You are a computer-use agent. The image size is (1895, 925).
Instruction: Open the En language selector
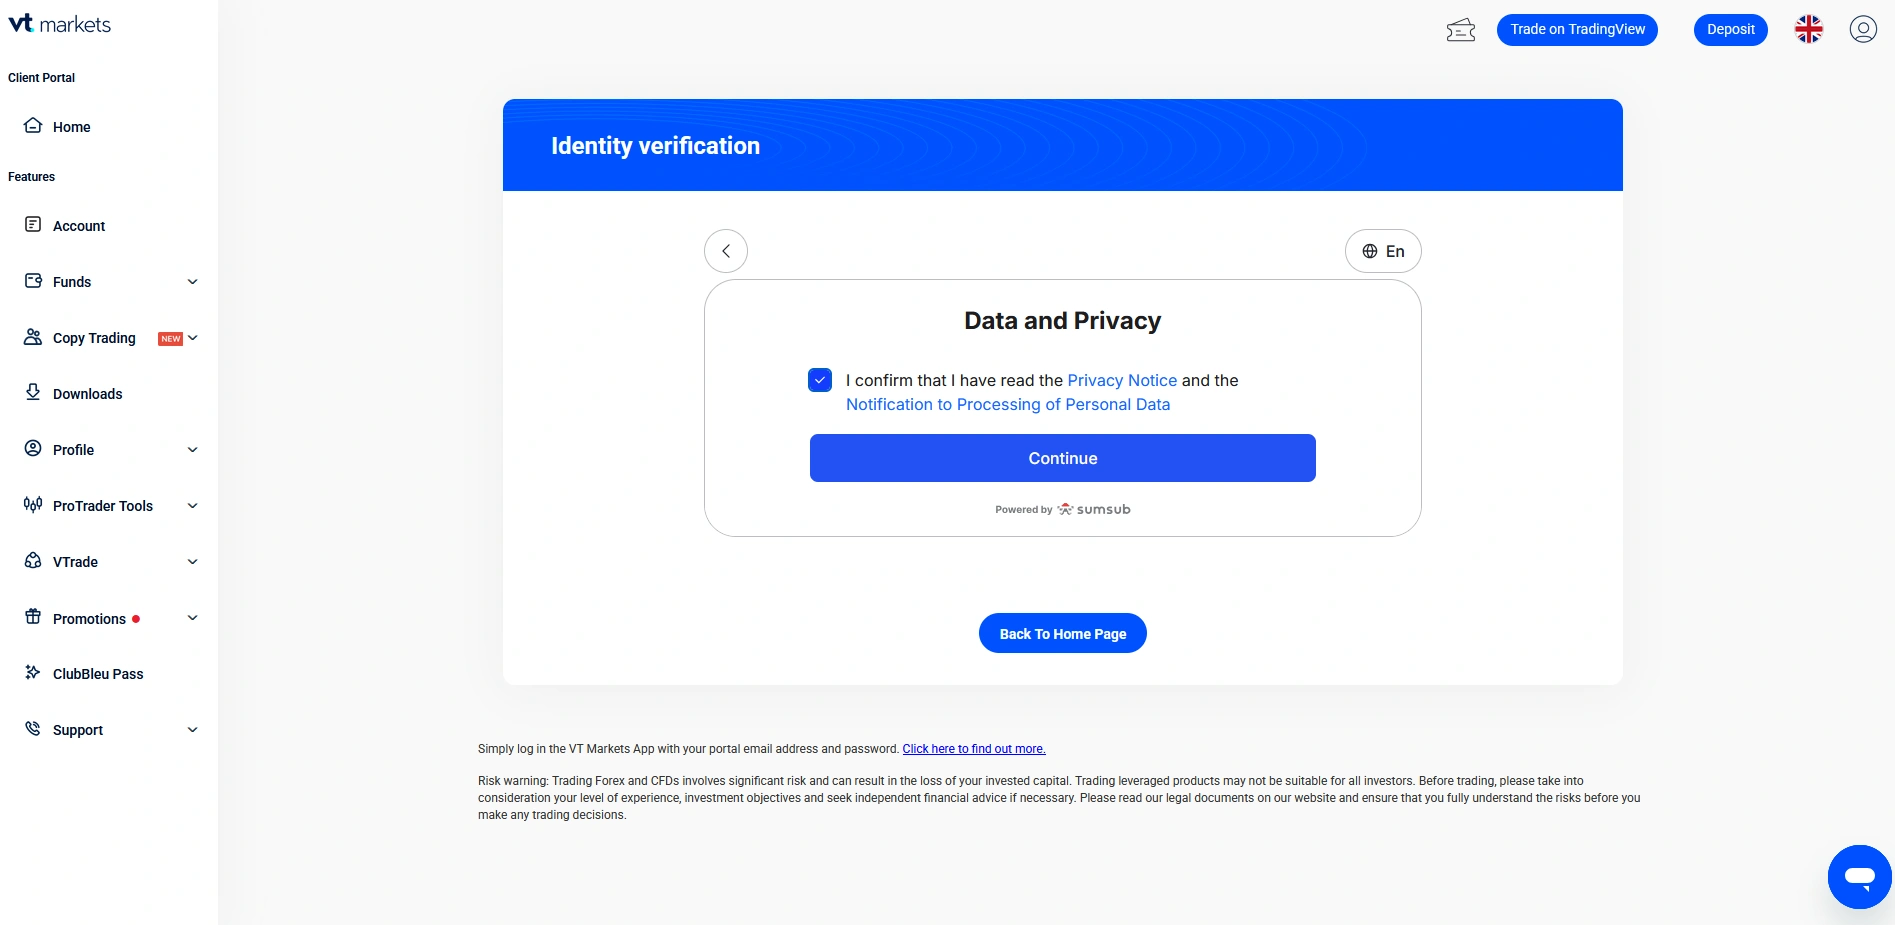[1383, 251]
